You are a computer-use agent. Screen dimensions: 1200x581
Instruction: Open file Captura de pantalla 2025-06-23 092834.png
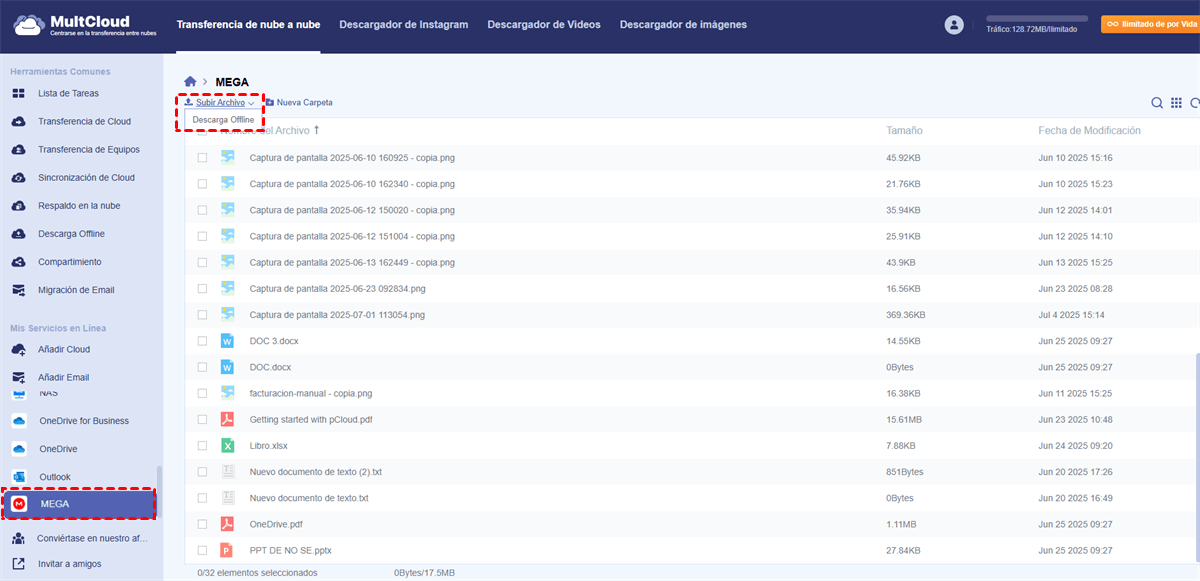[x=337, y=289]
